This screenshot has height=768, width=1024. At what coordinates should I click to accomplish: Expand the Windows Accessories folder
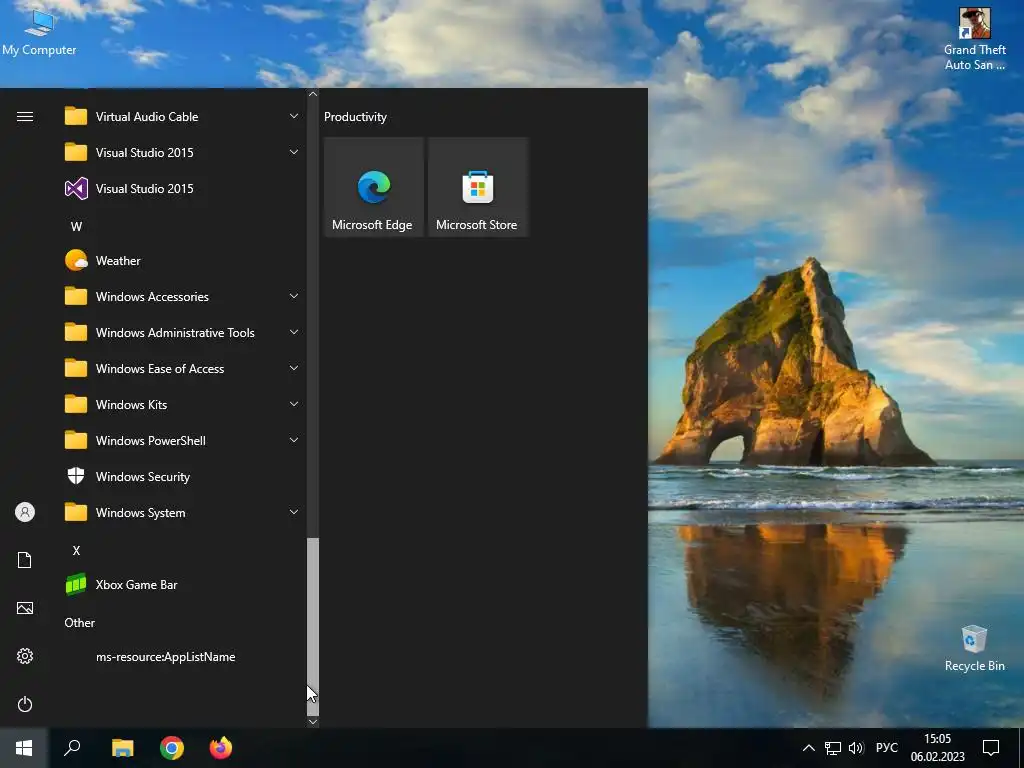[x=182, y=296]
